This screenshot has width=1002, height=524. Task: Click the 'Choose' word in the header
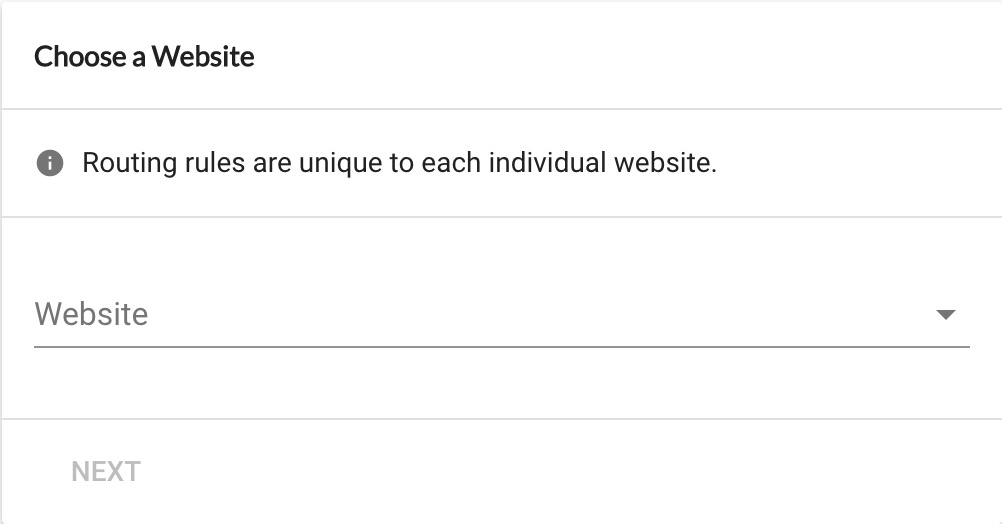pos(81,56)
